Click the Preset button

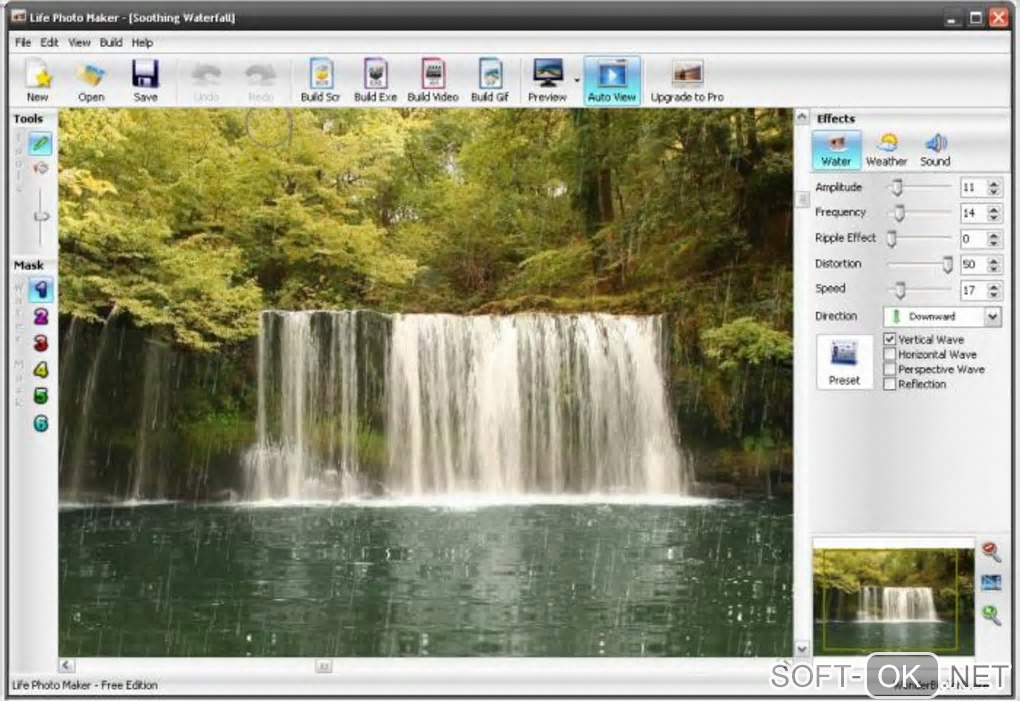tap(844, 362)
